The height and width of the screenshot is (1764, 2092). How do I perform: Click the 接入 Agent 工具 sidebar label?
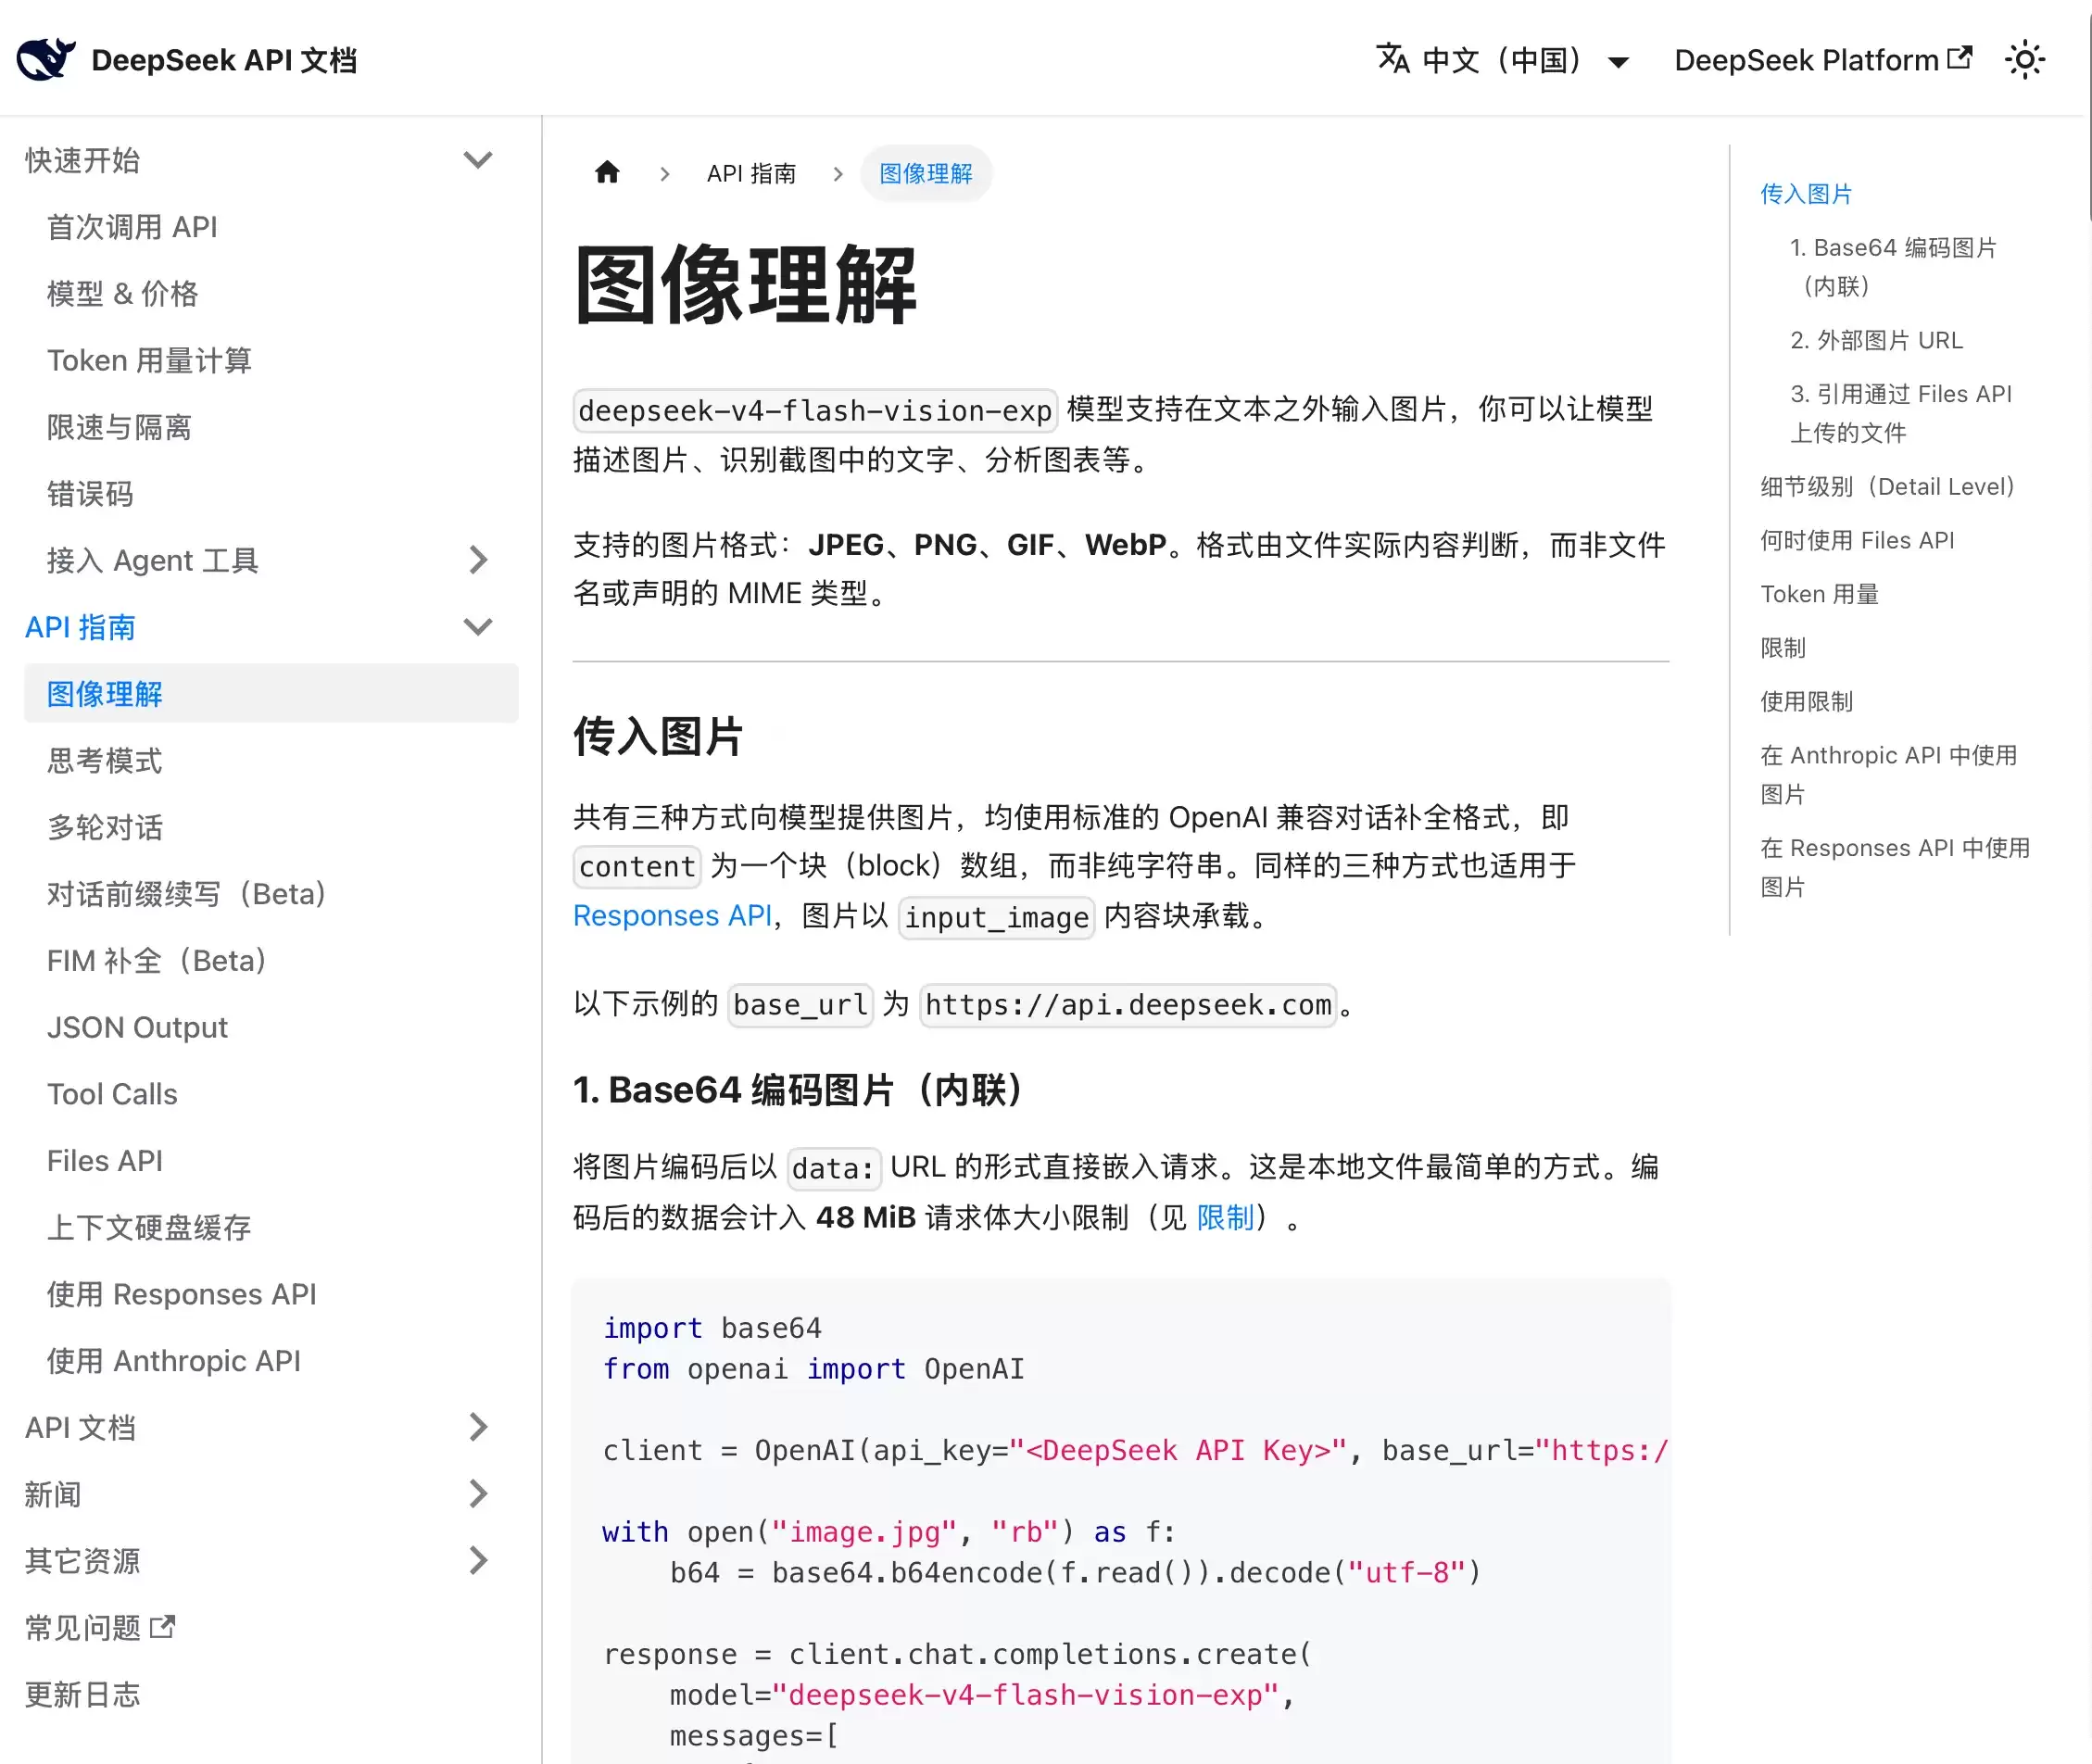(152, 560)
